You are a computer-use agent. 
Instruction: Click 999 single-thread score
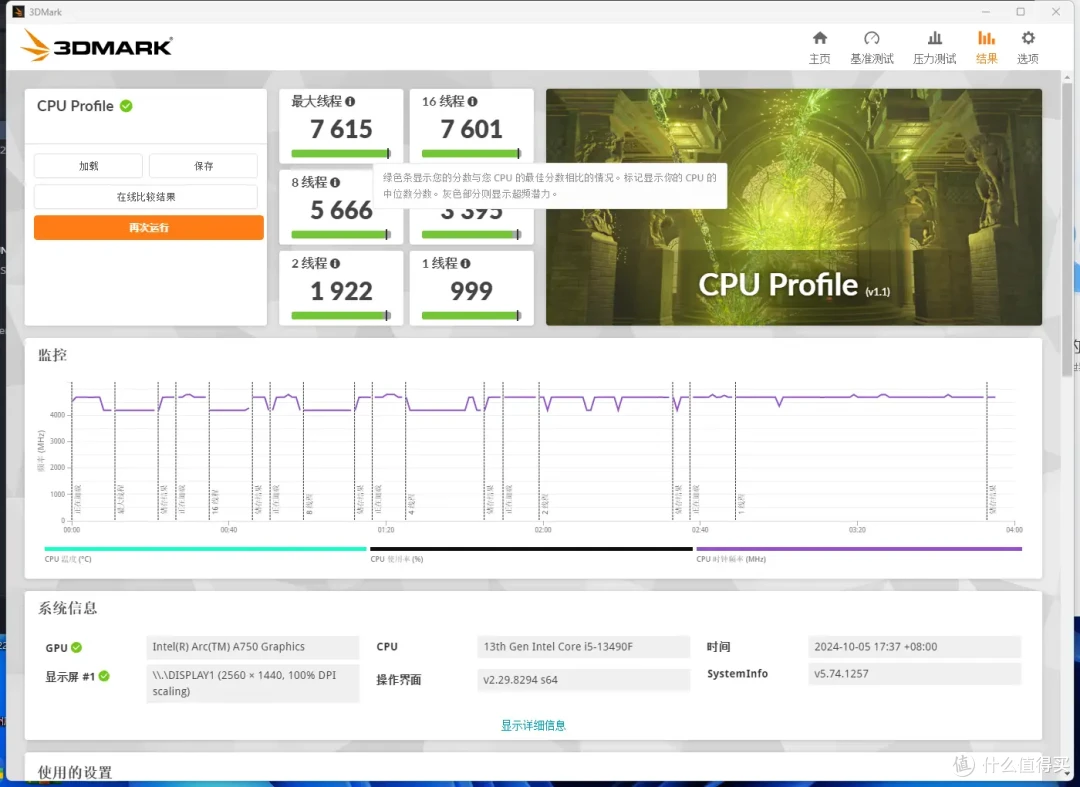(x=472, y=291)
